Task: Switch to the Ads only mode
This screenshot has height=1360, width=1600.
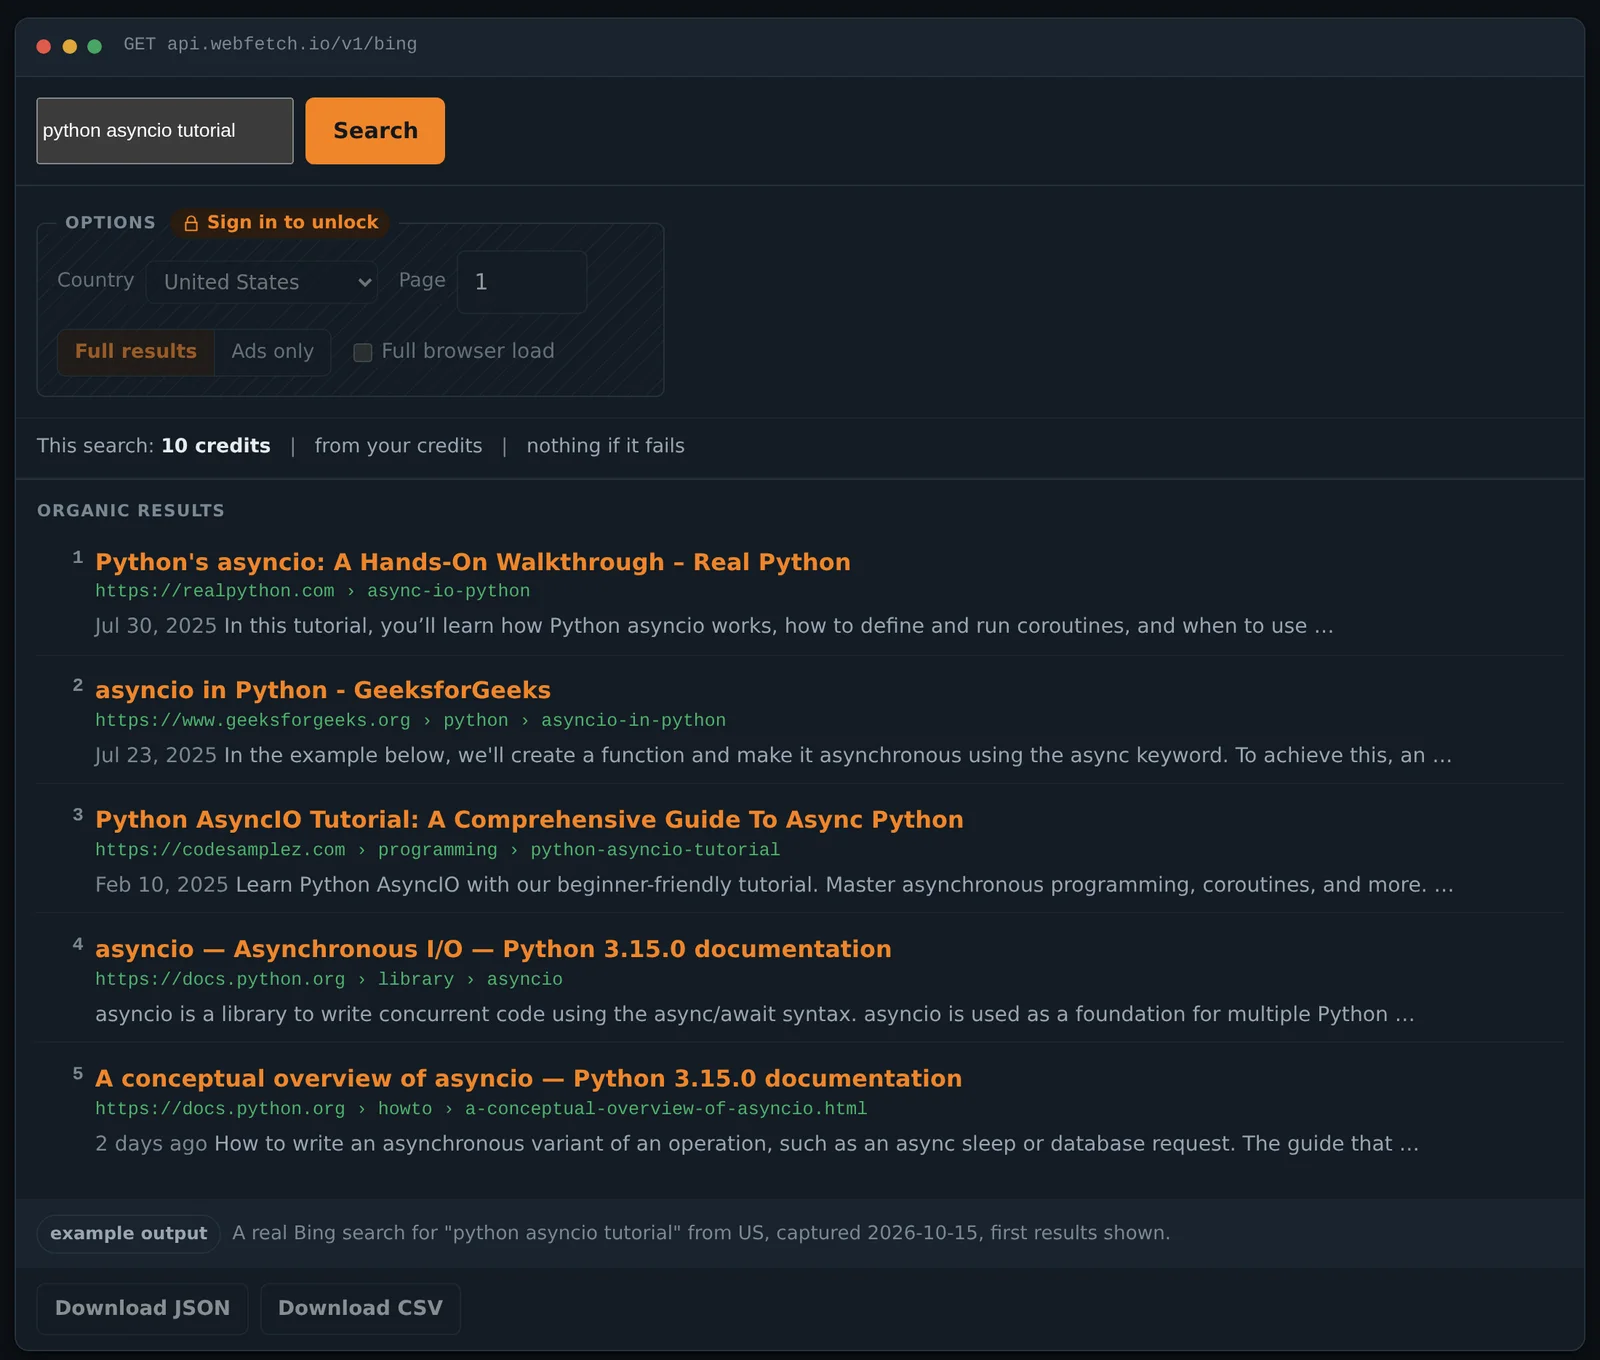Action: click(273, 352)
